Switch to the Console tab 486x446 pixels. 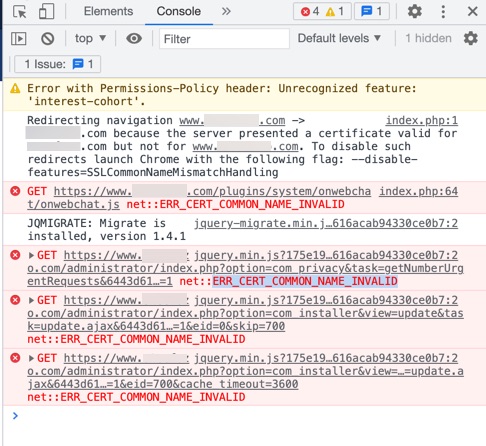click(x=179, y=11)
